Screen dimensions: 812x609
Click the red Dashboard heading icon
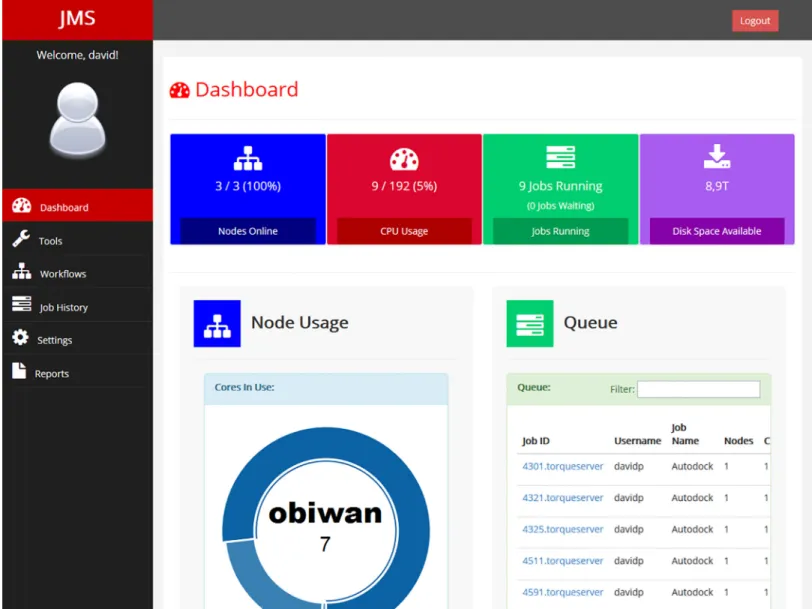click(x=180, y=91)
